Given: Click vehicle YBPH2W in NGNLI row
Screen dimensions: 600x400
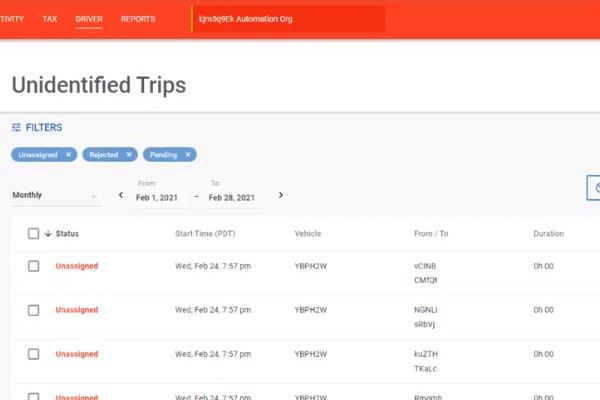Looking at the screenshot, I should pos(311,310).
